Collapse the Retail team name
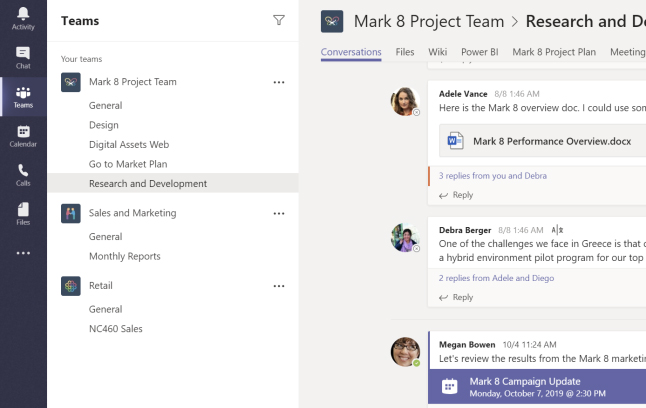 (101, 286)
